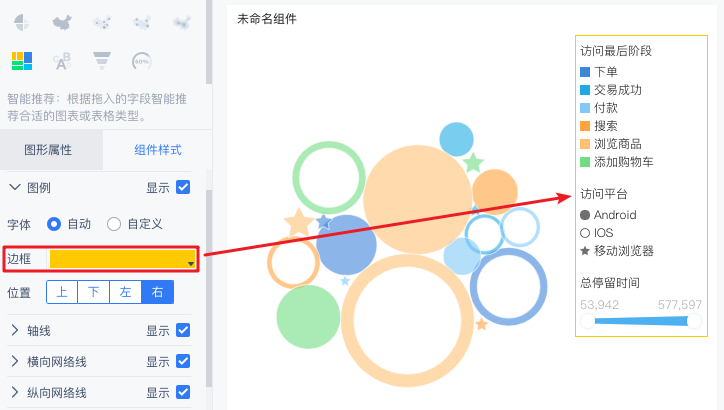Select the treemap chart type icon
The width and height of the screenshot is (724, 410).
[x=22, y=61]
